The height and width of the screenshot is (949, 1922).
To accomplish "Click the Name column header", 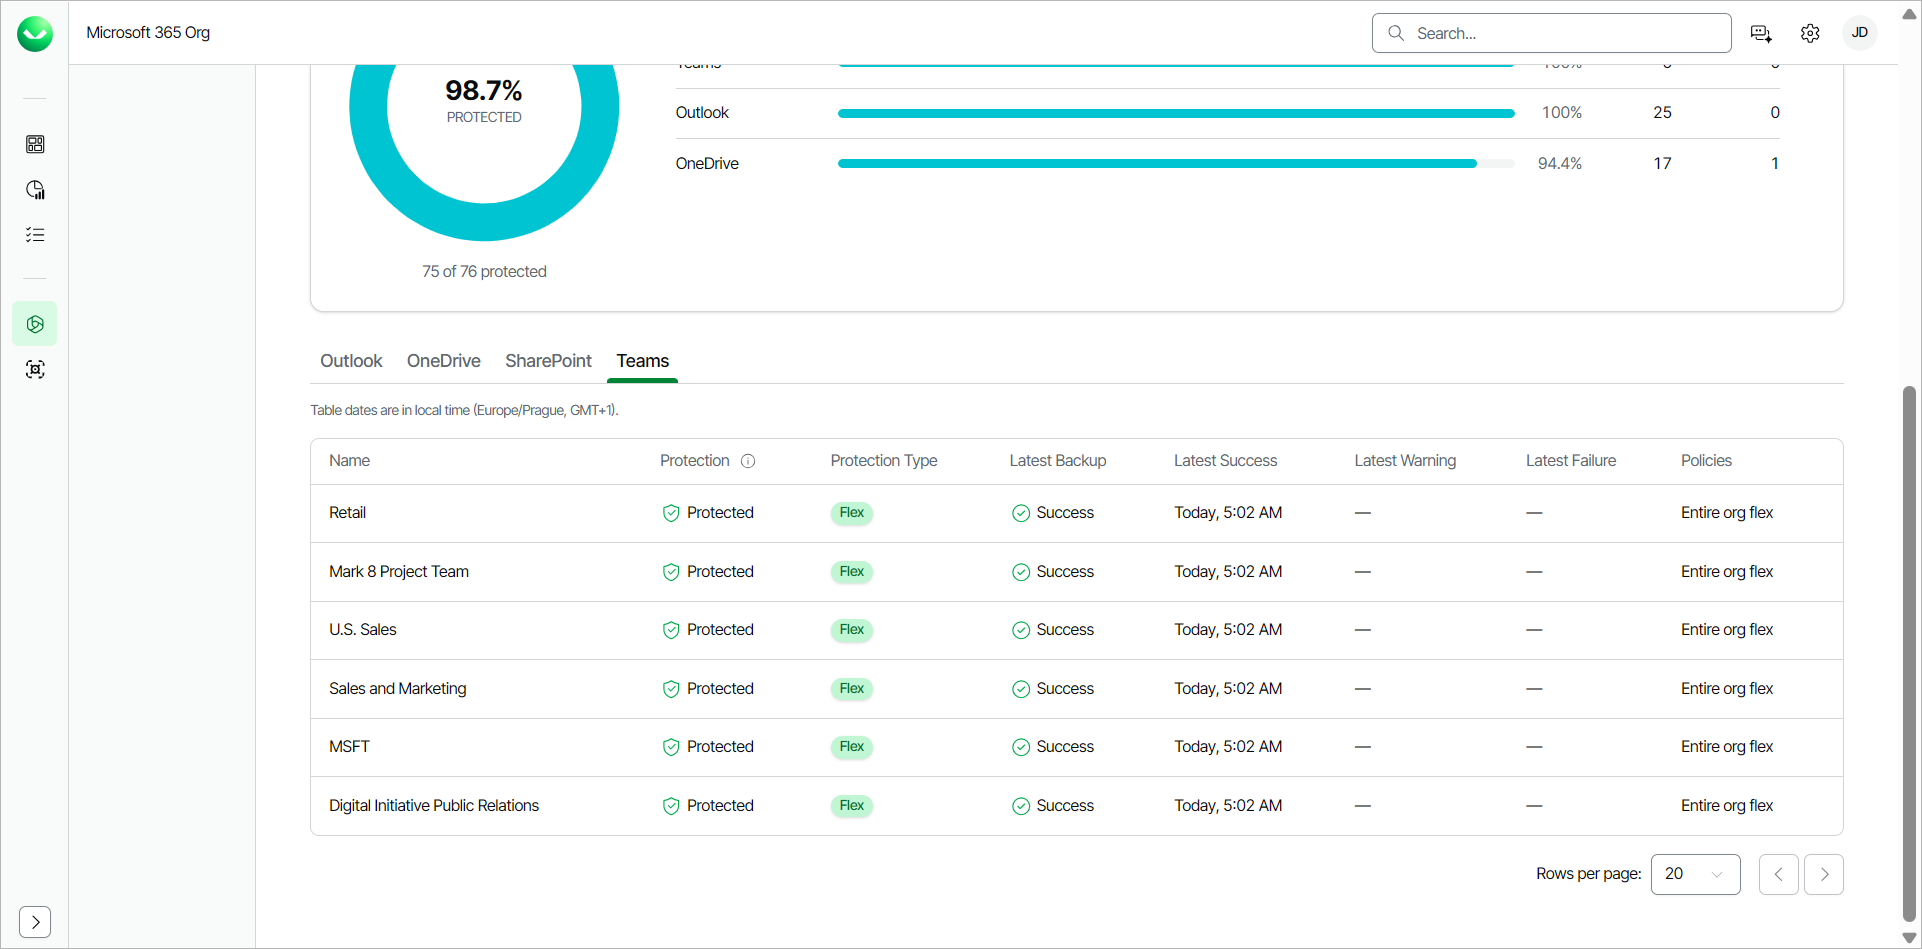I will pyautogui.click(x=350, y=461).
